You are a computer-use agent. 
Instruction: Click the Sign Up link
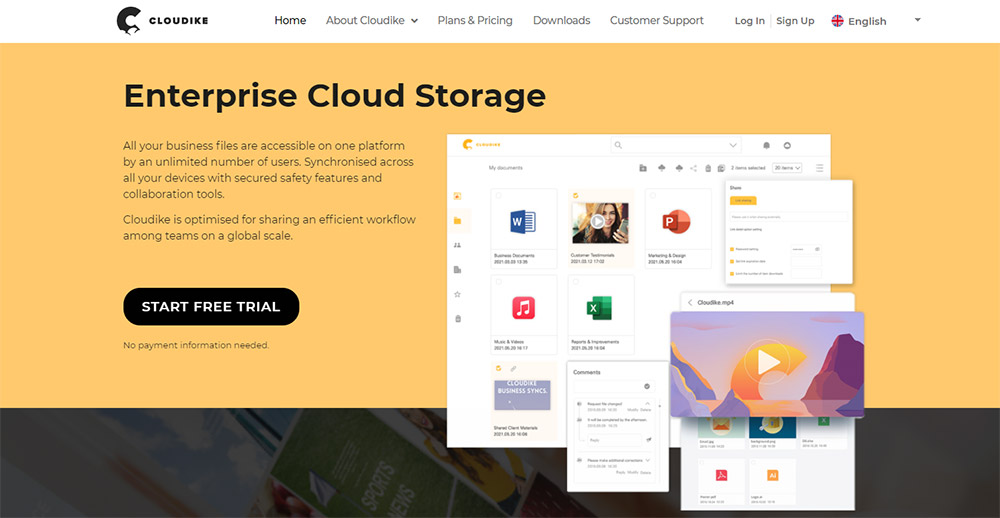coord(795,21)
